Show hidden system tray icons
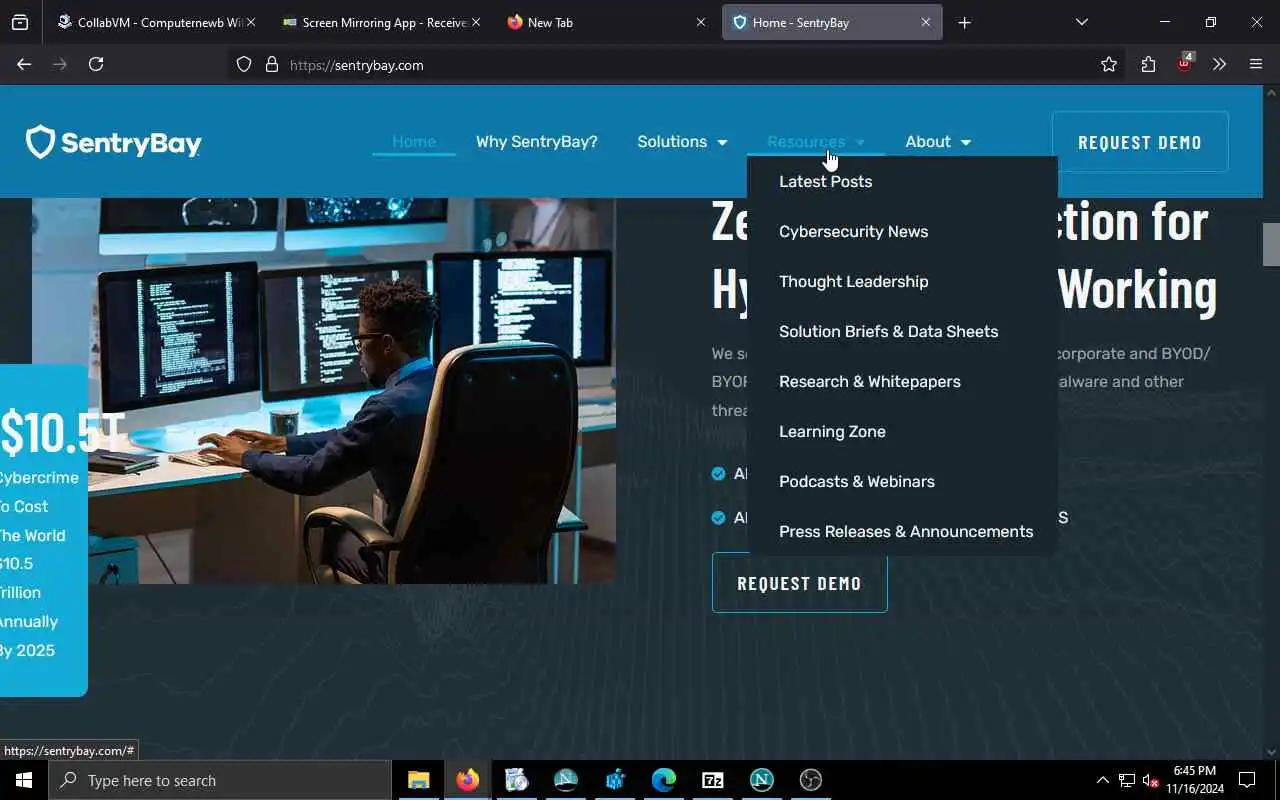 (1102, 780)
